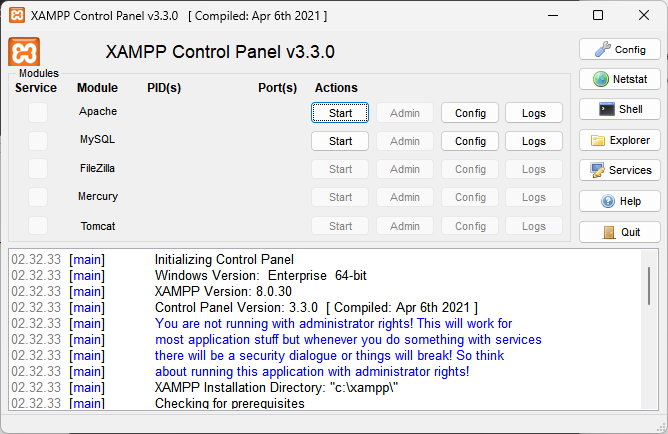Screen dimensions: 668x434
Task: Click the MySQL module label
Action: pos(98,139)
